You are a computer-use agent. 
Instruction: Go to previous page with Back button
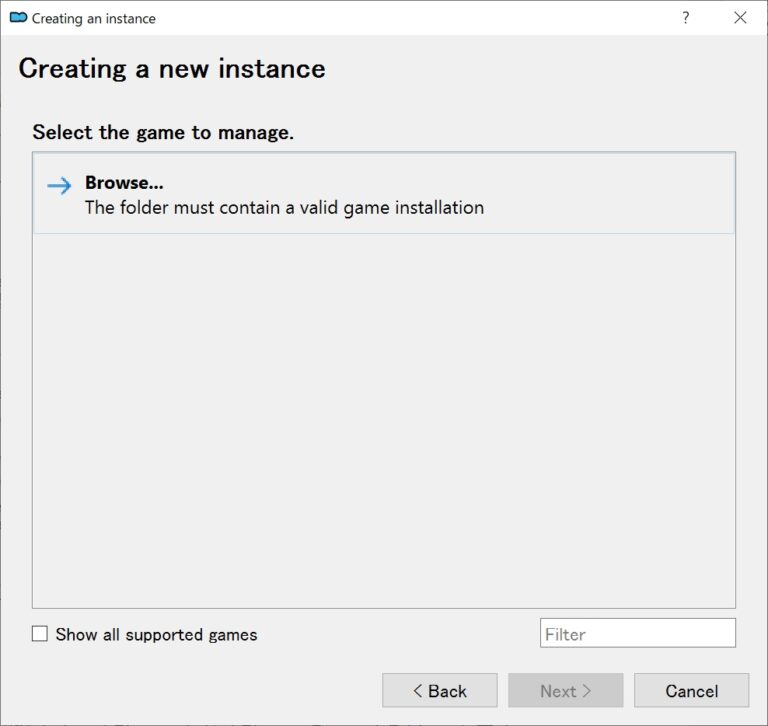[x=439, y=690]
